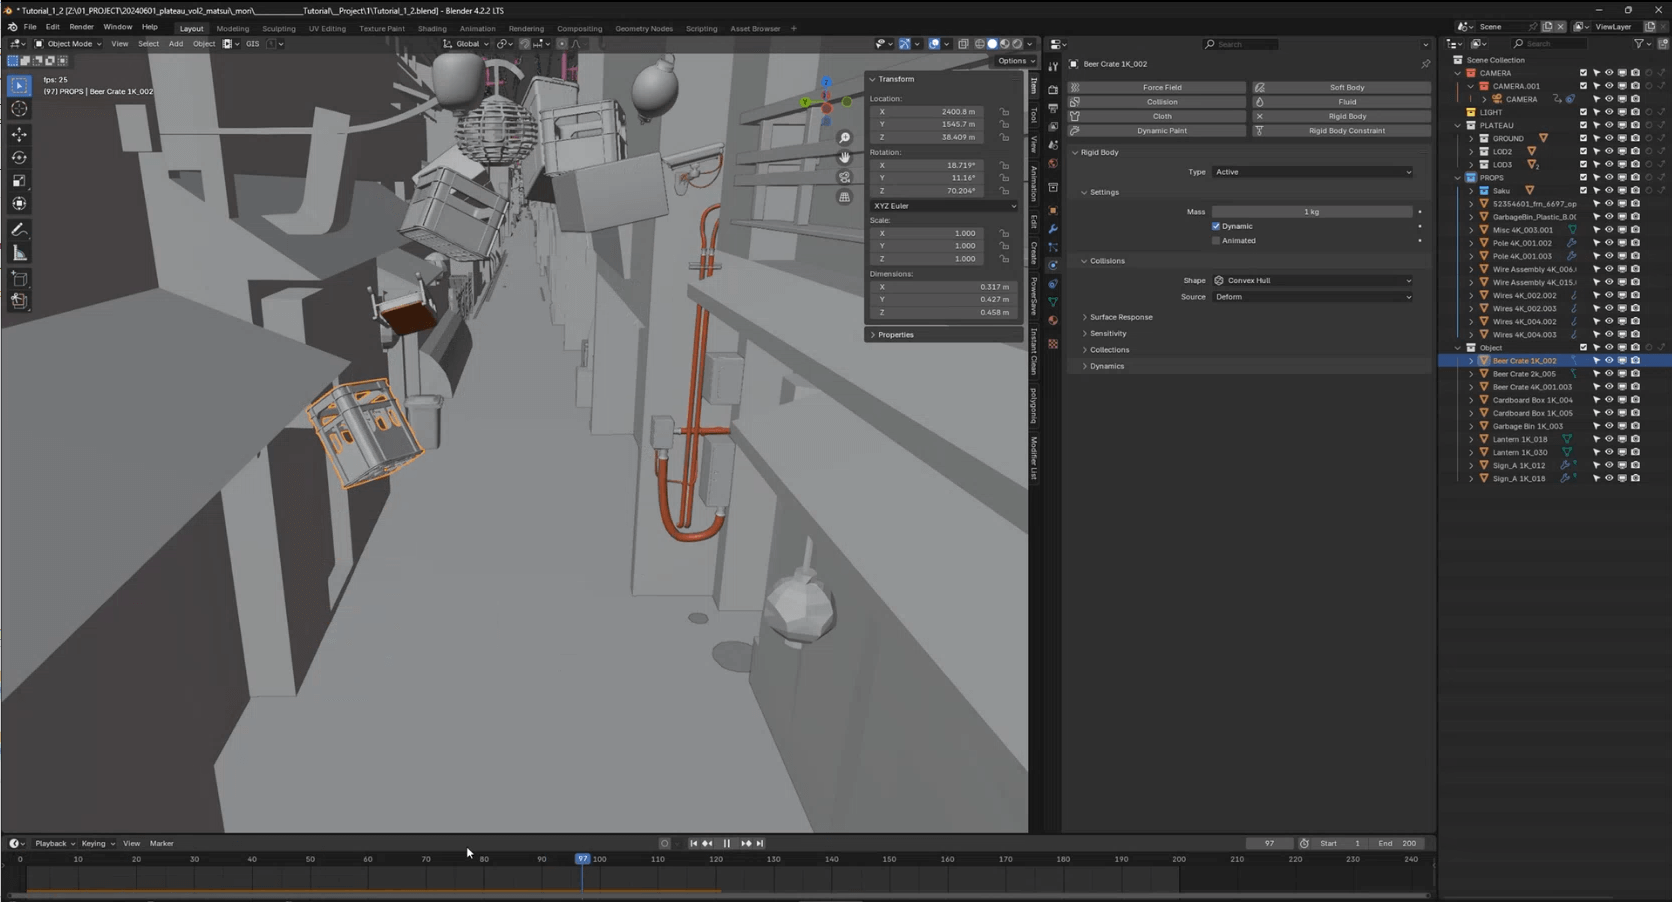1672x902 pixels.
Task: Select the Cursor tool in viewport toolbar
Action: (x=19, y=109)
